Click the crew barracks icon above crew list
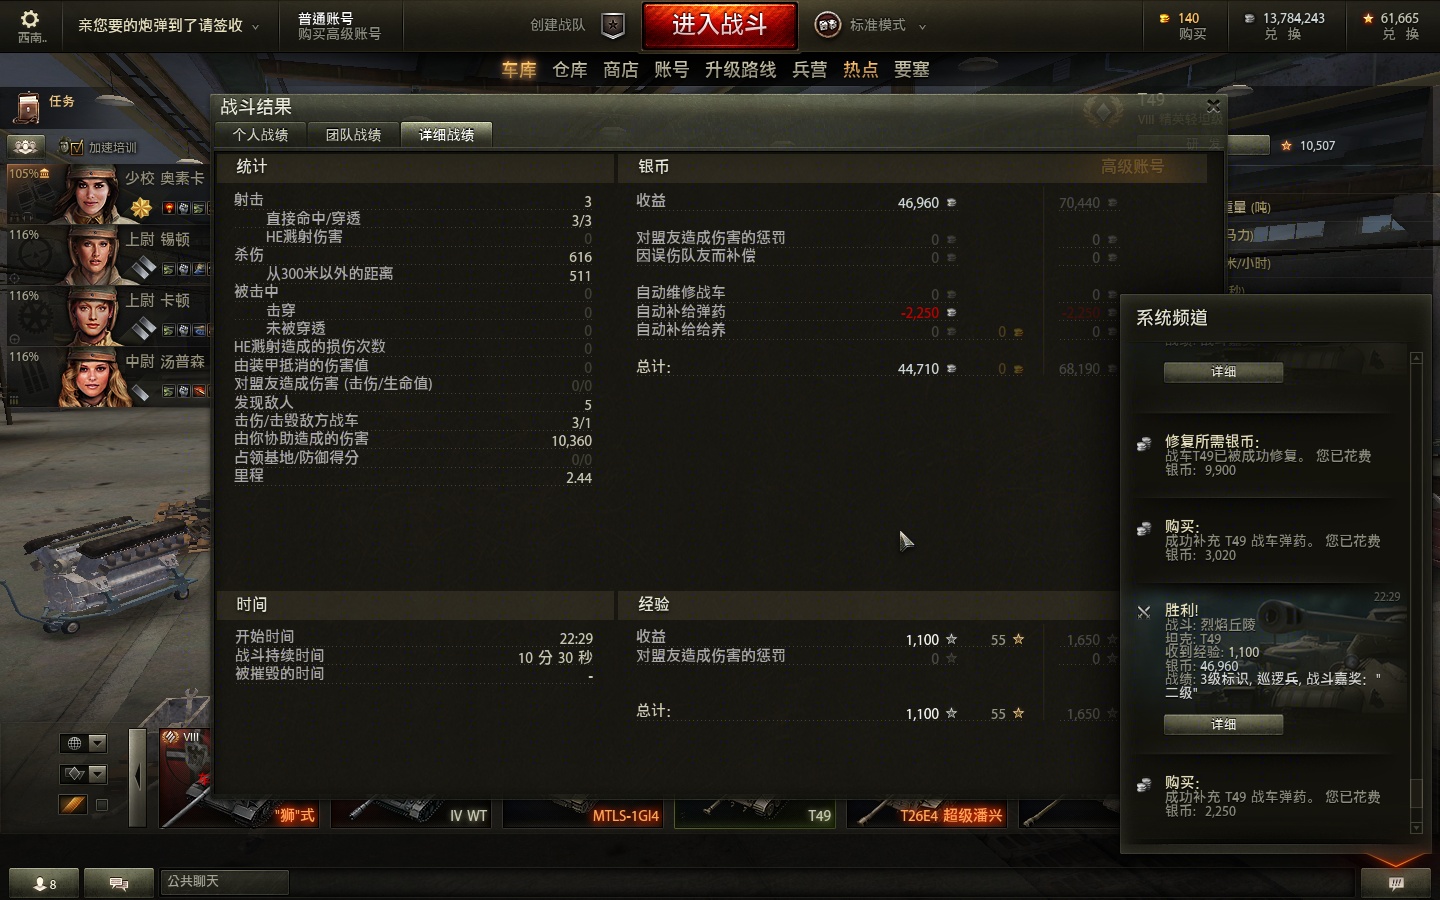Viewport: 1440px width, 900px height. [26, 146]
